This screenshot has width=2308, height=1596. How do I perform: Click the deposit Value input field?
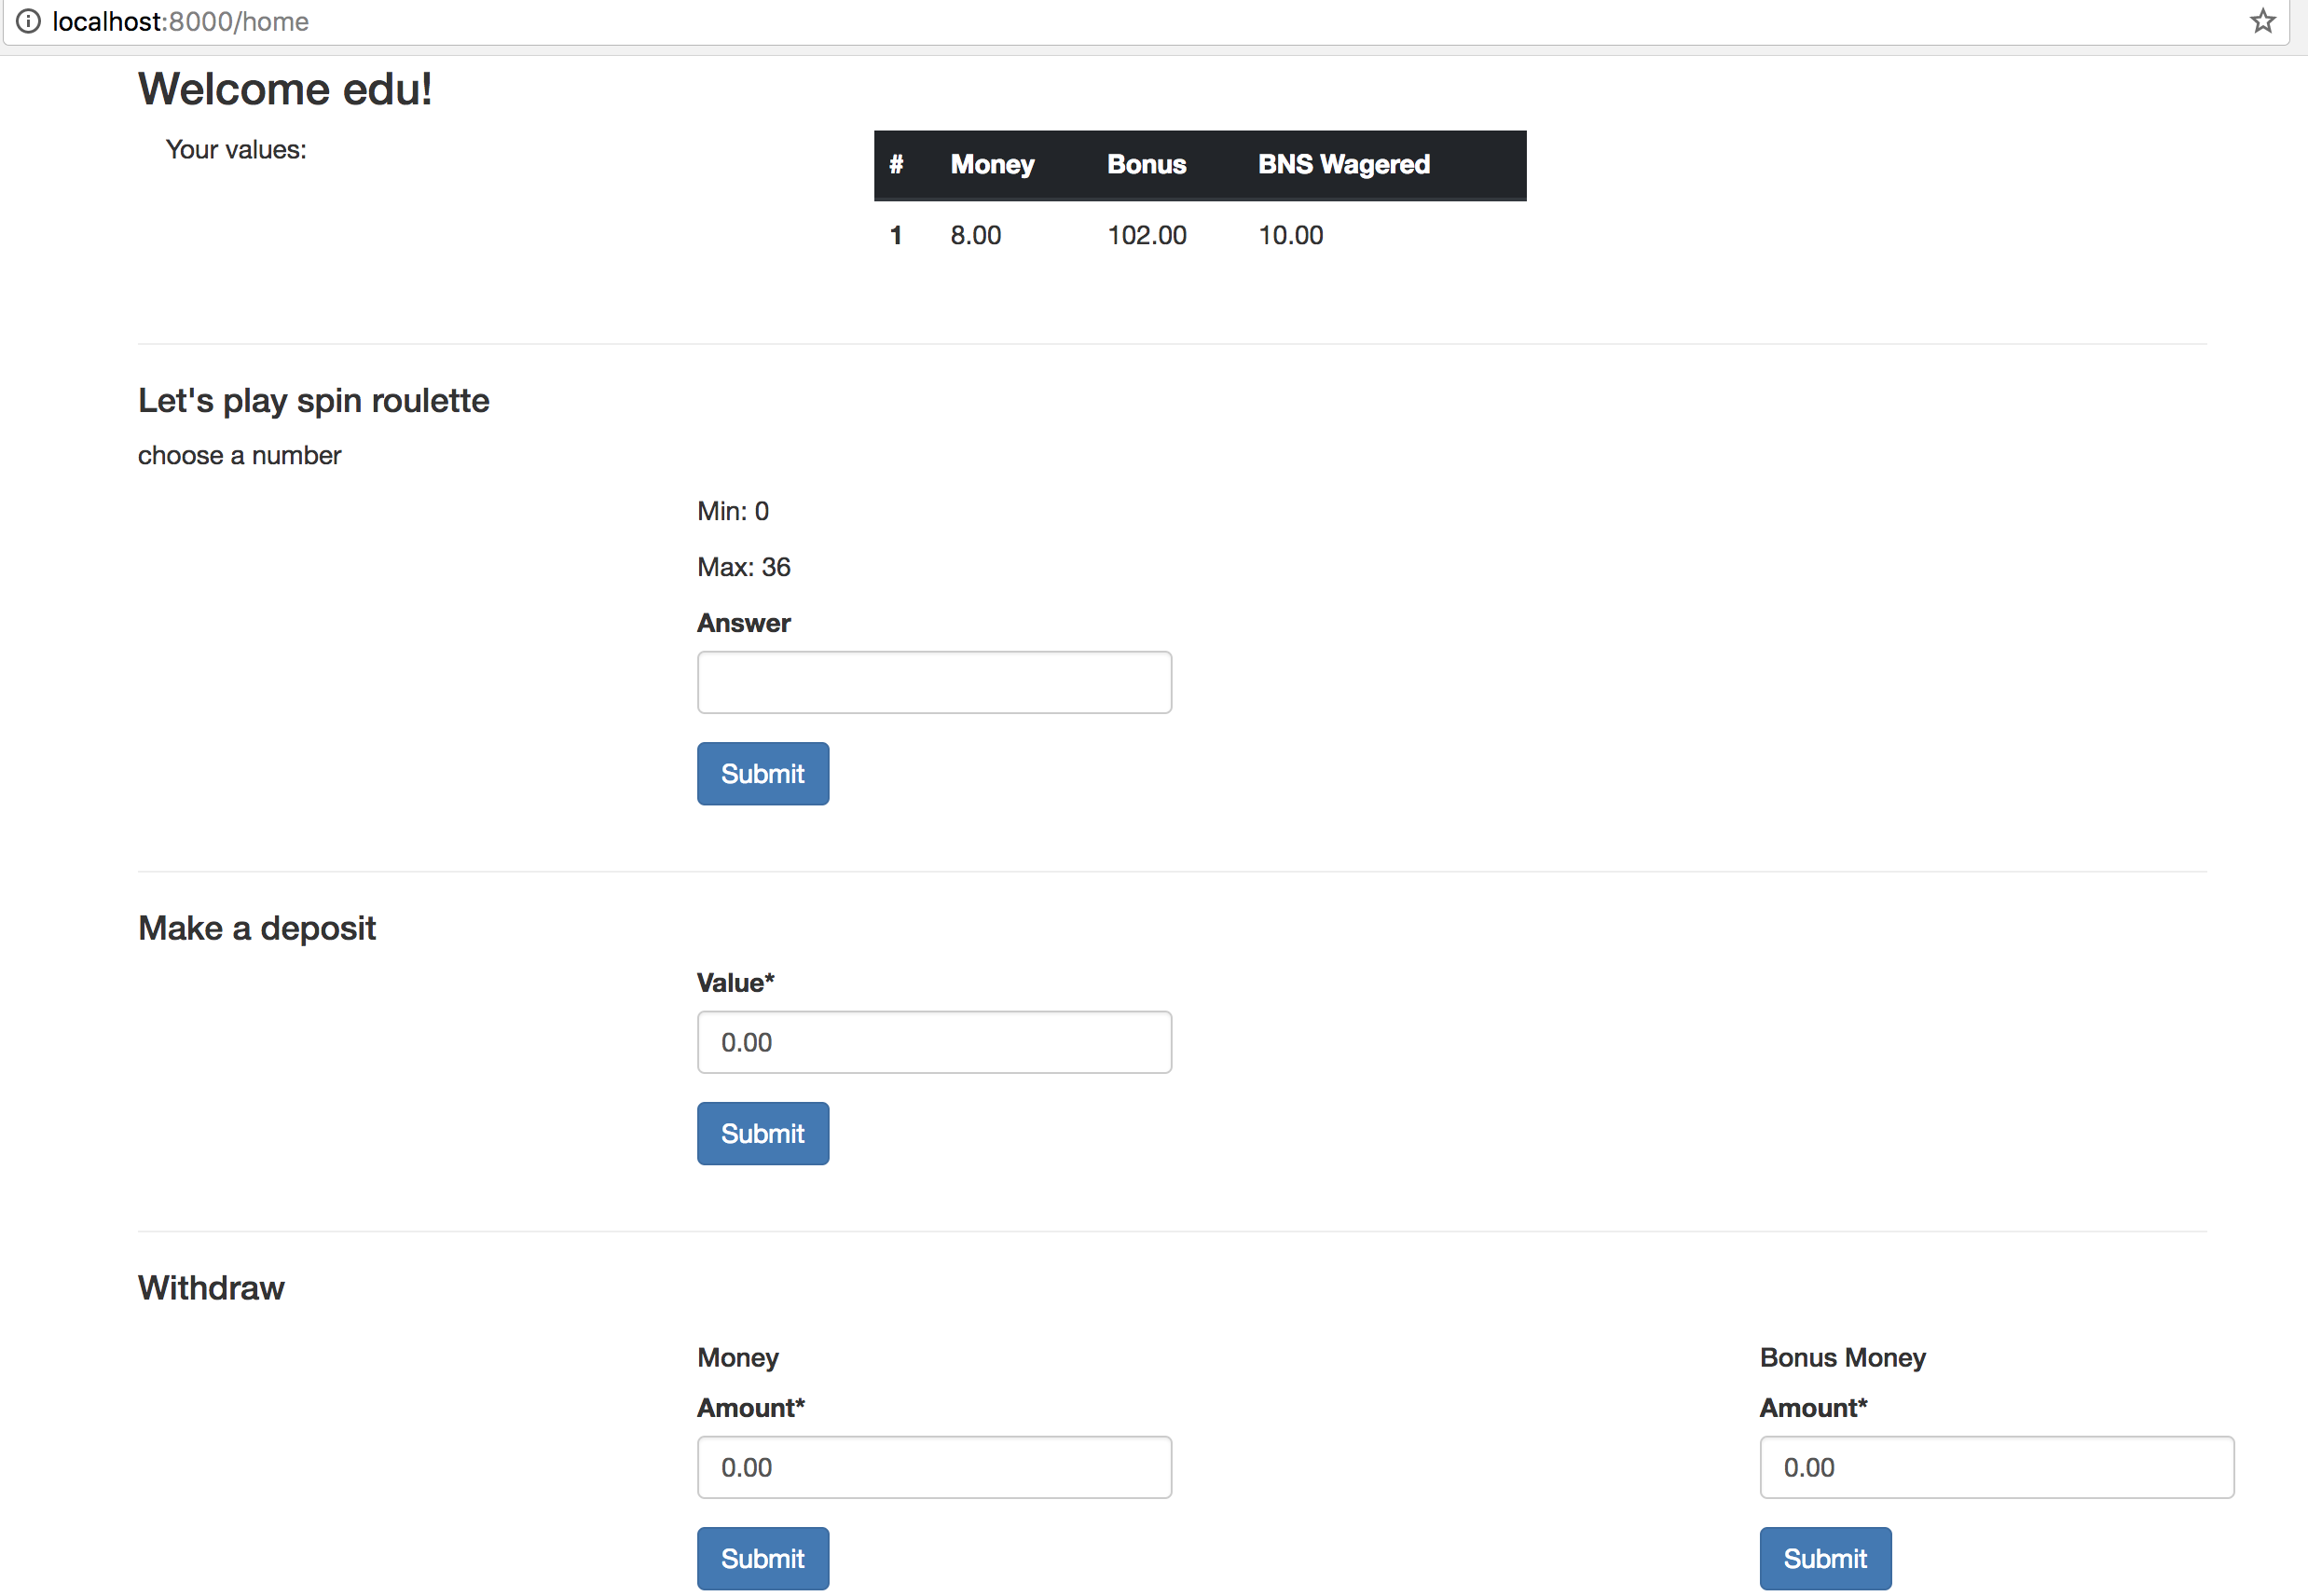click(x=933, y=1042)
